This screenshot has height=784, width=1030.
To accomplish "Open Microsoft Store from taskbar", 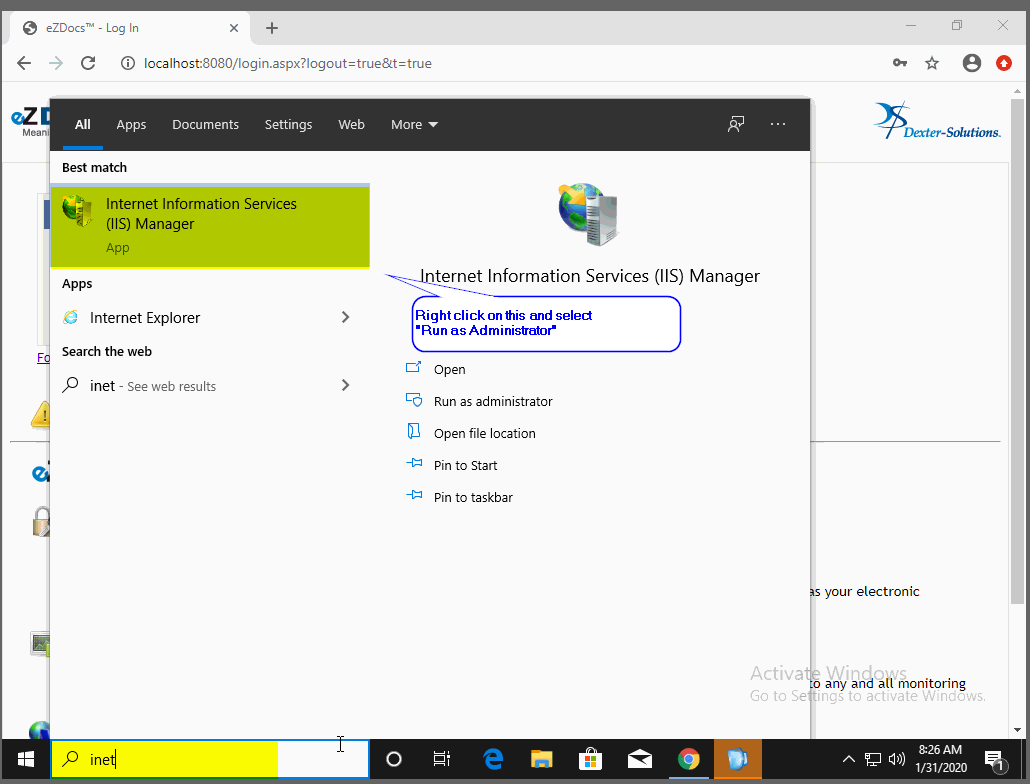I will click(590, 760).
